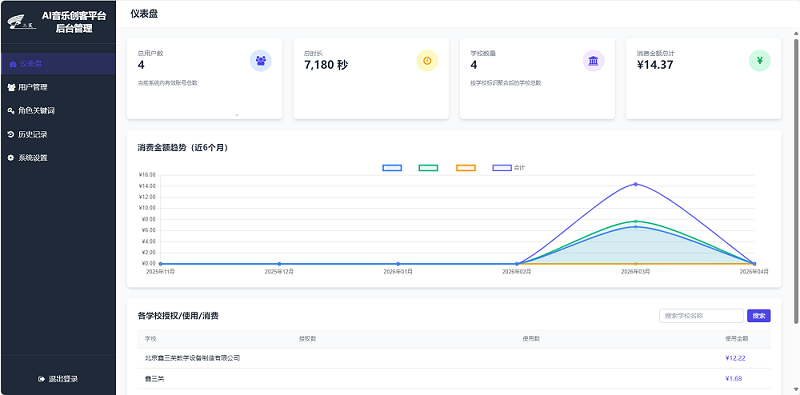This screenshot has width=800, height=395.
Task: Click the clock icon on the 总时长 card
Action: (427, 61)
